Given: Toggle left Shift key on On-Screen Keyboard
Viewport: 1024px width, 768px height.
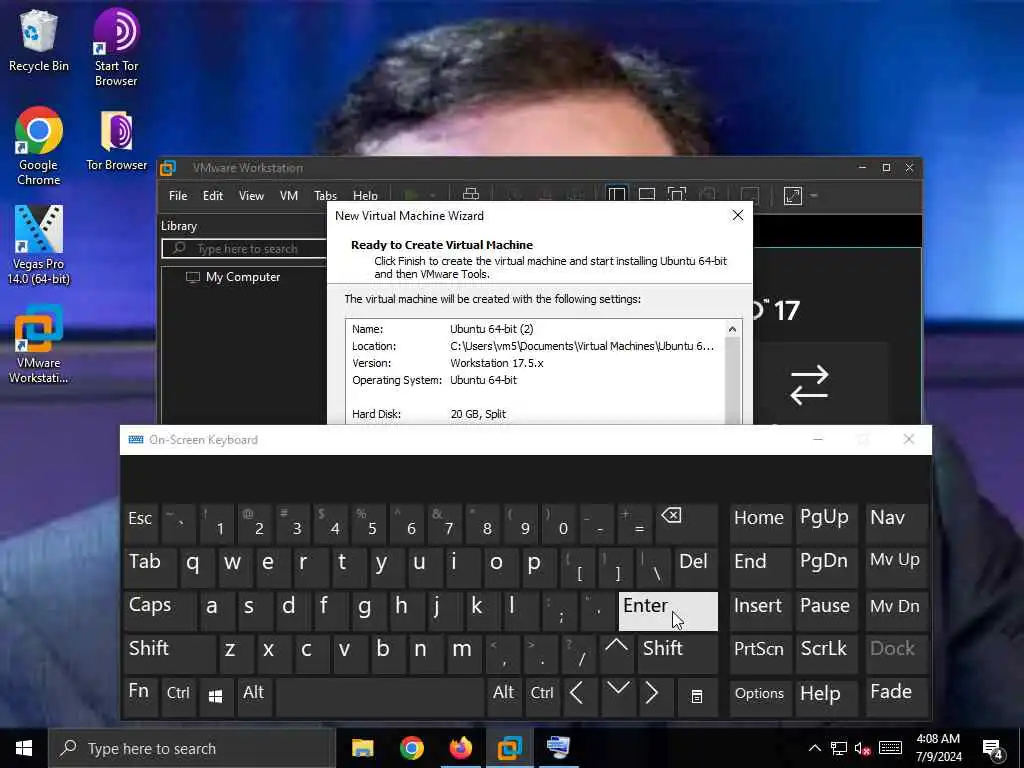Looking at the screenshot, I should [x=169, y=653].
